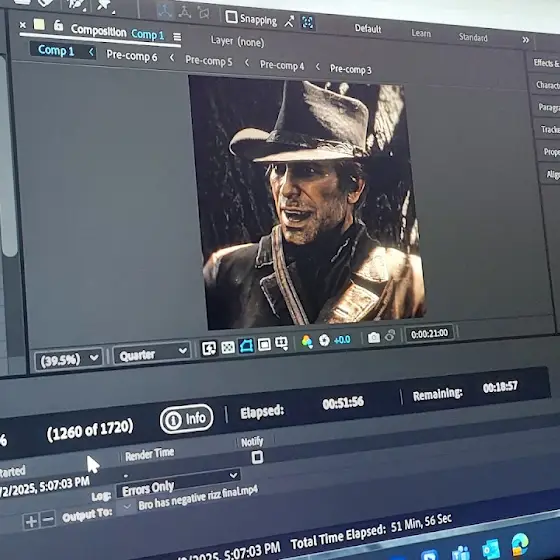Switch to Default workspace
This screenshot has height=560, width=560.
pyautogui.click(x=368, y=29)
